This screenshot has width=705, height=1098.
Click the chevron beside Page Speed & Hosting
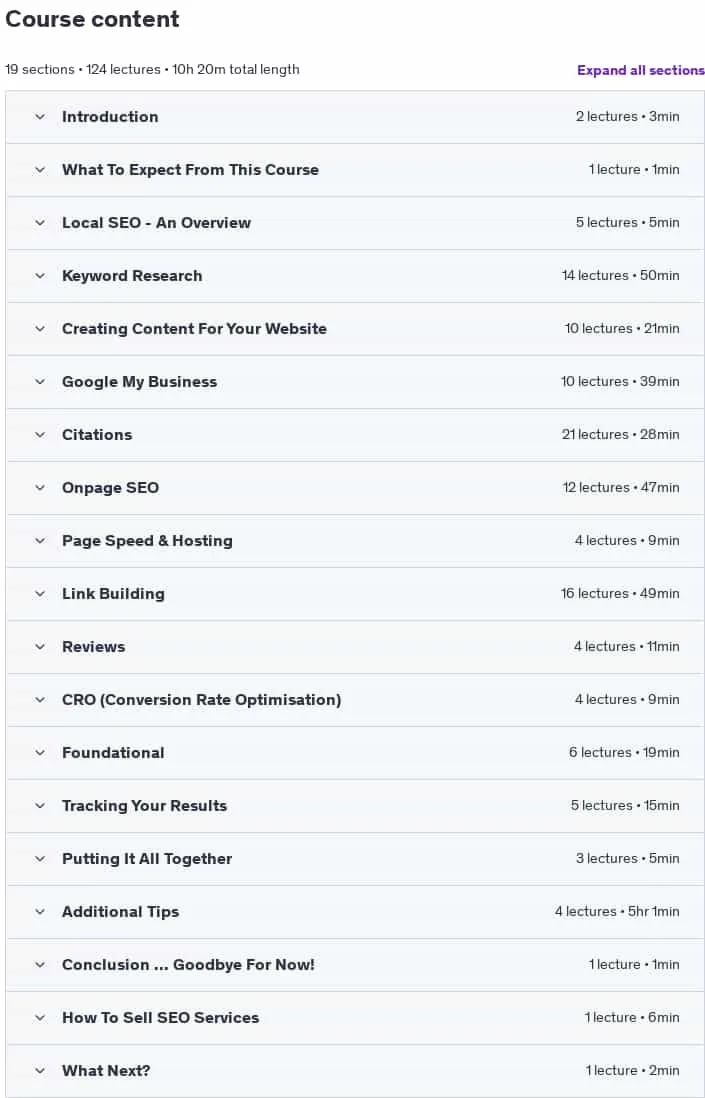(40, 541)
